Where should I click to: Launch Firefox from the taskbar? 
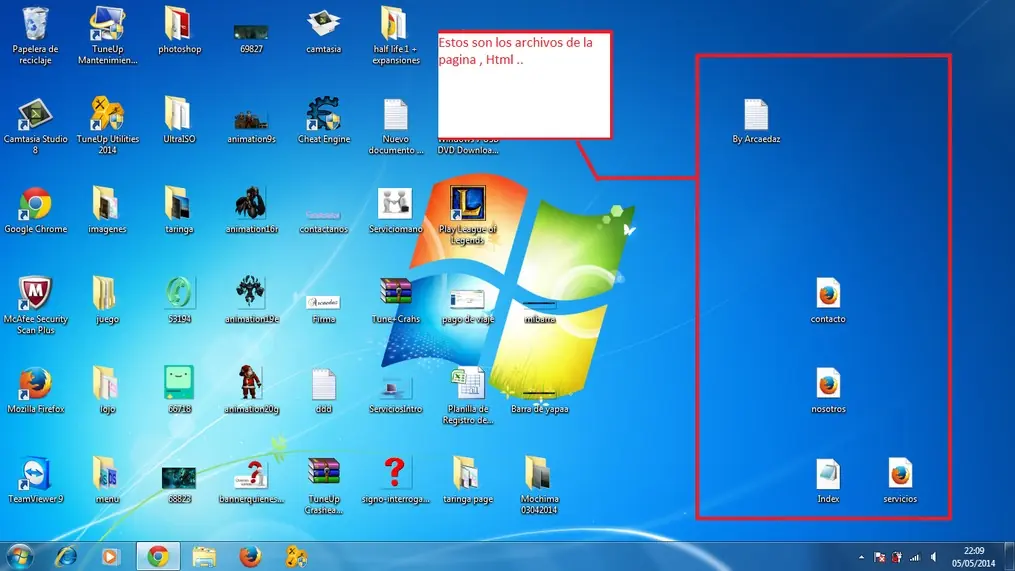[x=250, y=557]
